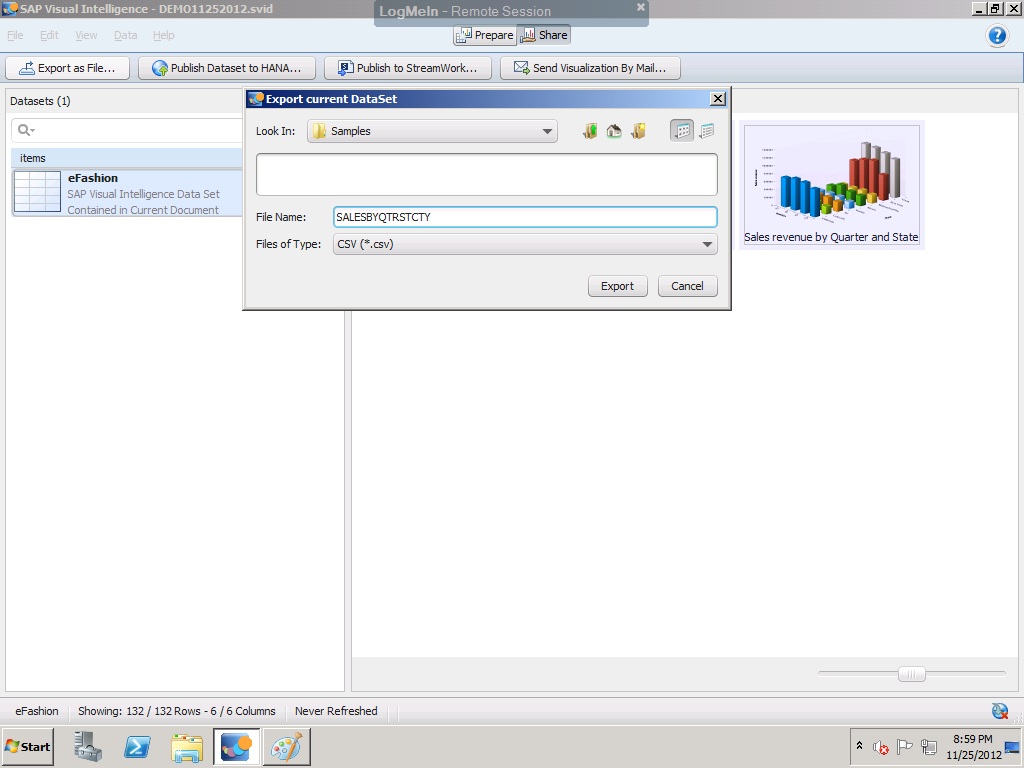The height and width of the screenshot is (768, 1024).
Task: Open the View menu
Action: click(x=86, y=35)
